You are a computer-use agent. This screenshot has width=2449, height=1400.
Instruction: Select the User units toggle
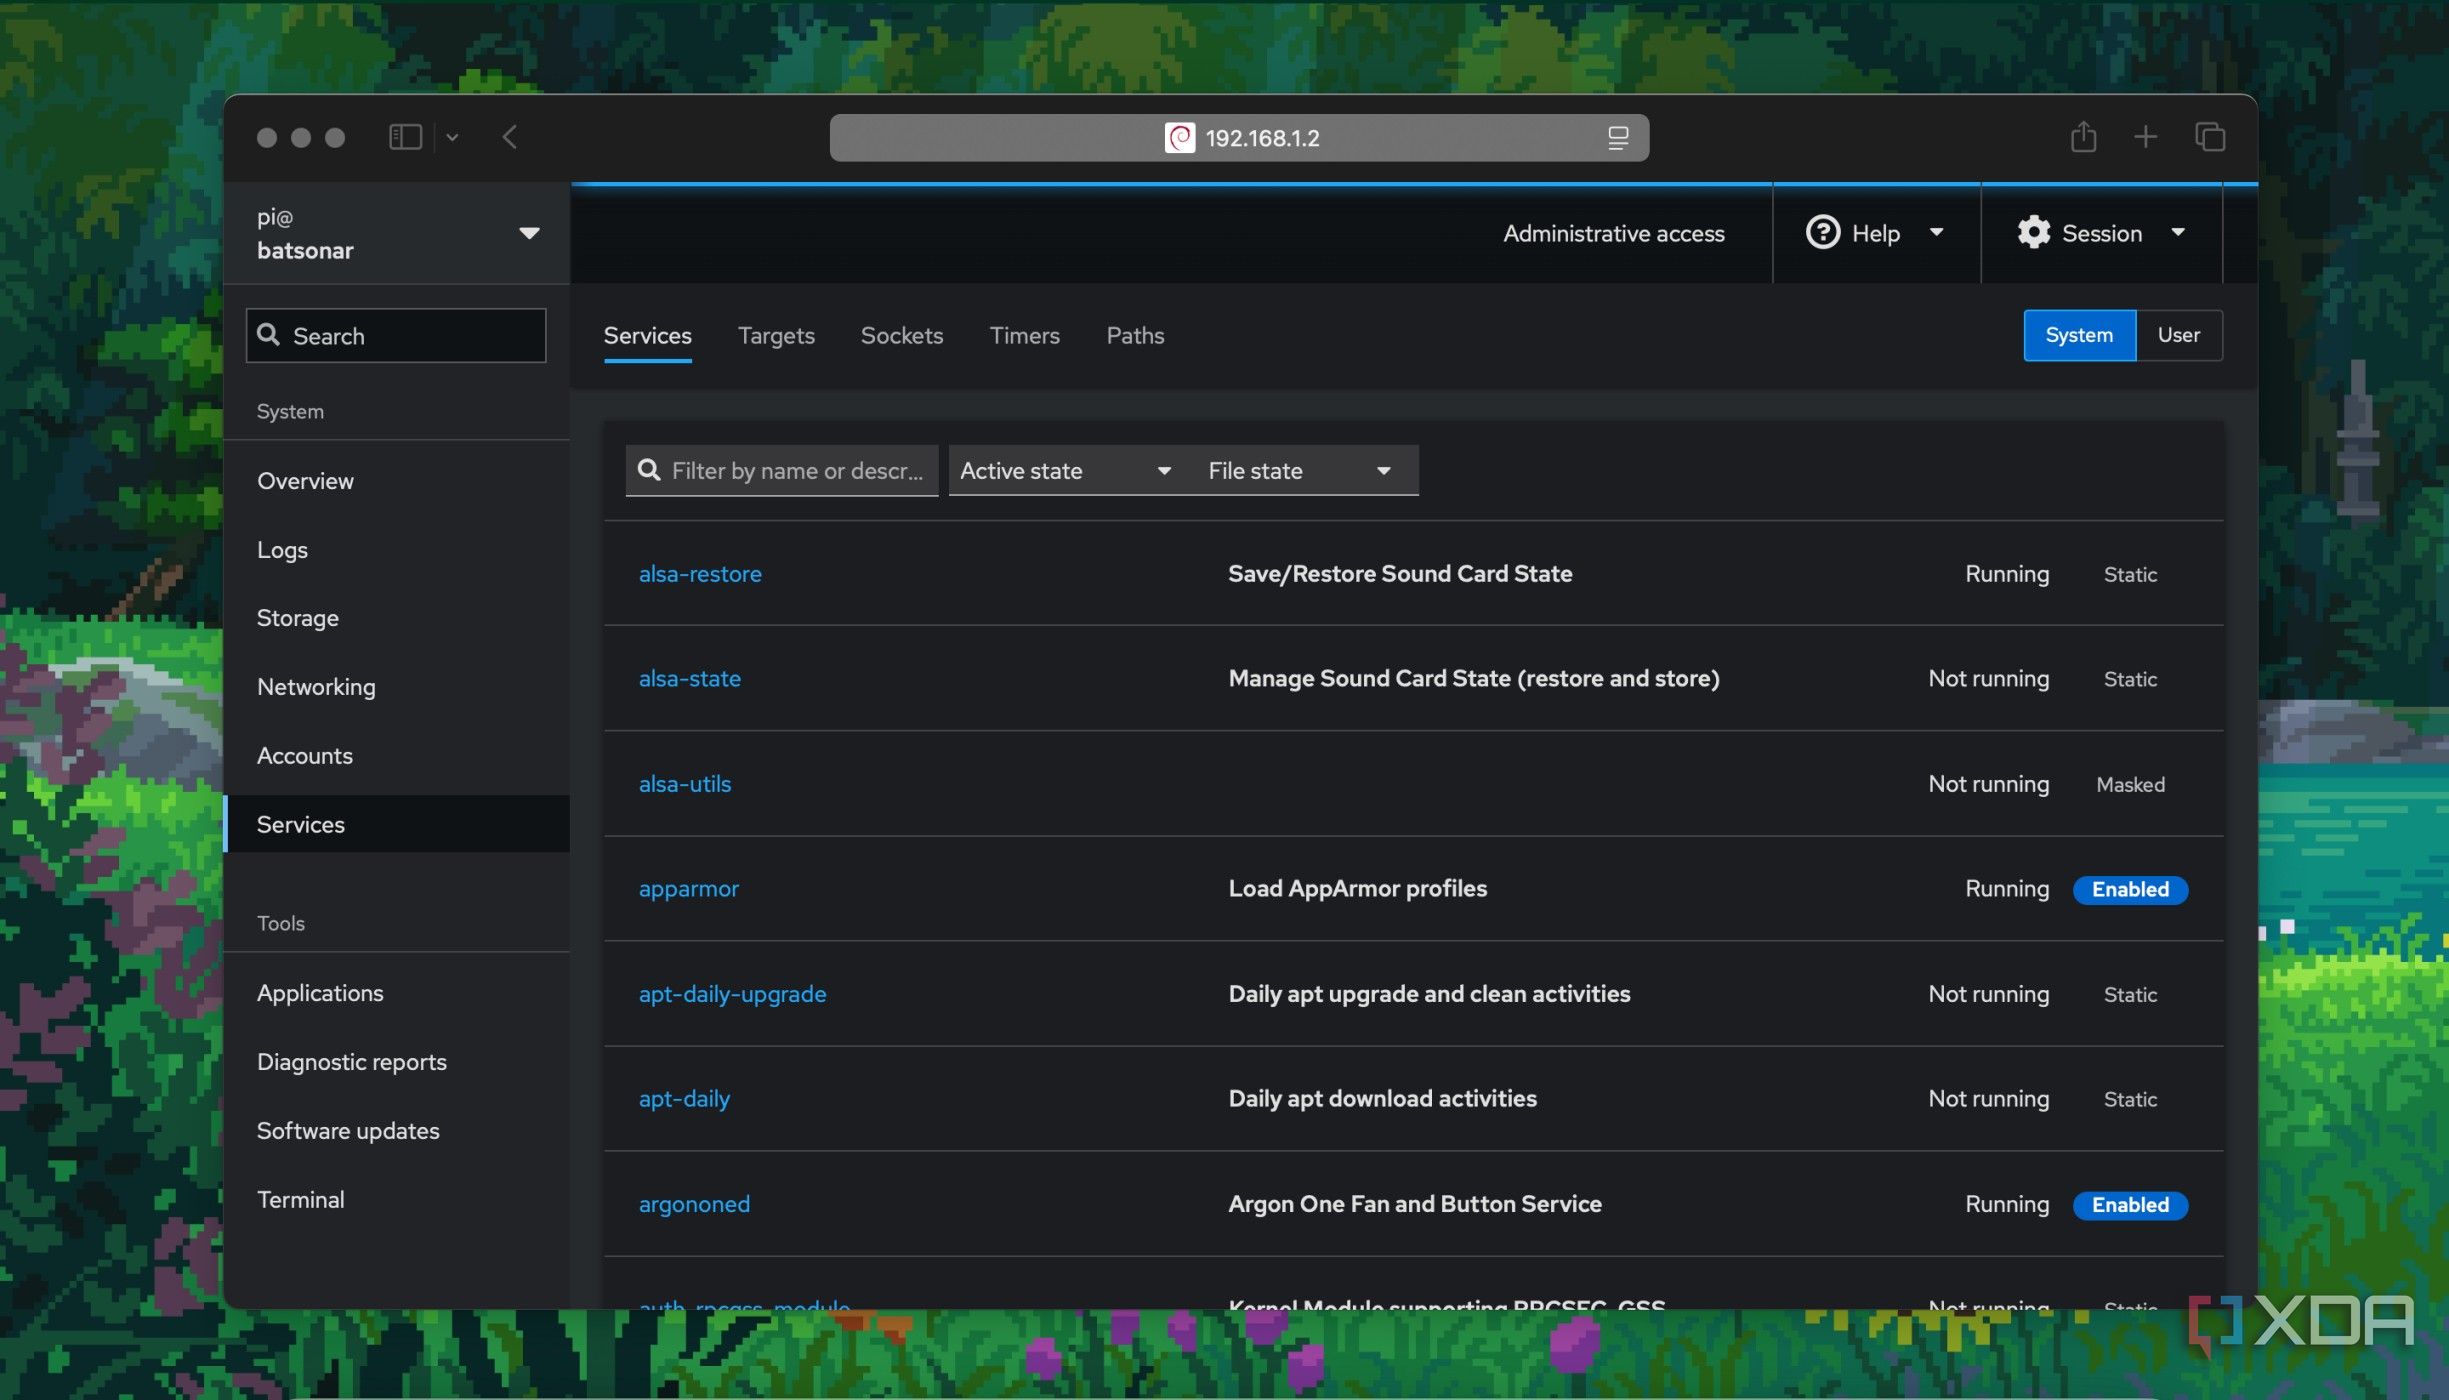[2179, 335]
